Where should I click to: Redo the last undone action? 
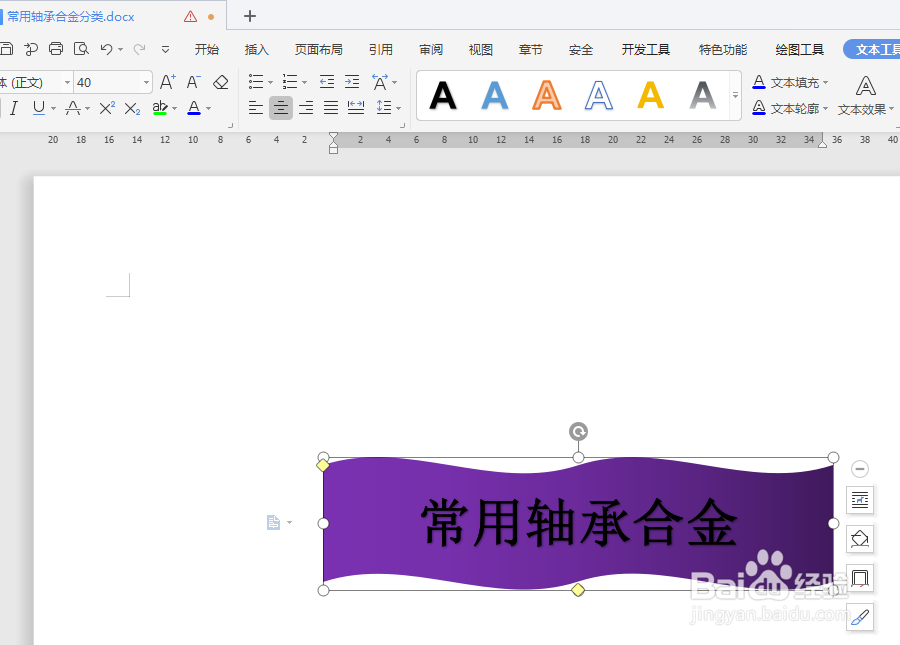139,49
